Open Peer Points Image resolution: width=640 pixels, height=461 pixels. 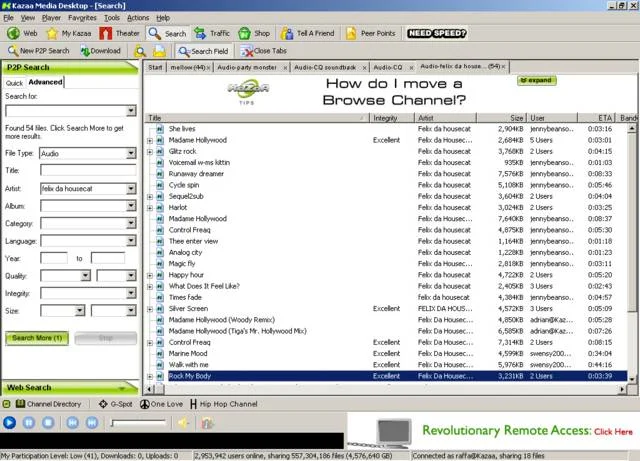pyautogui.click(x=371, y=33)
